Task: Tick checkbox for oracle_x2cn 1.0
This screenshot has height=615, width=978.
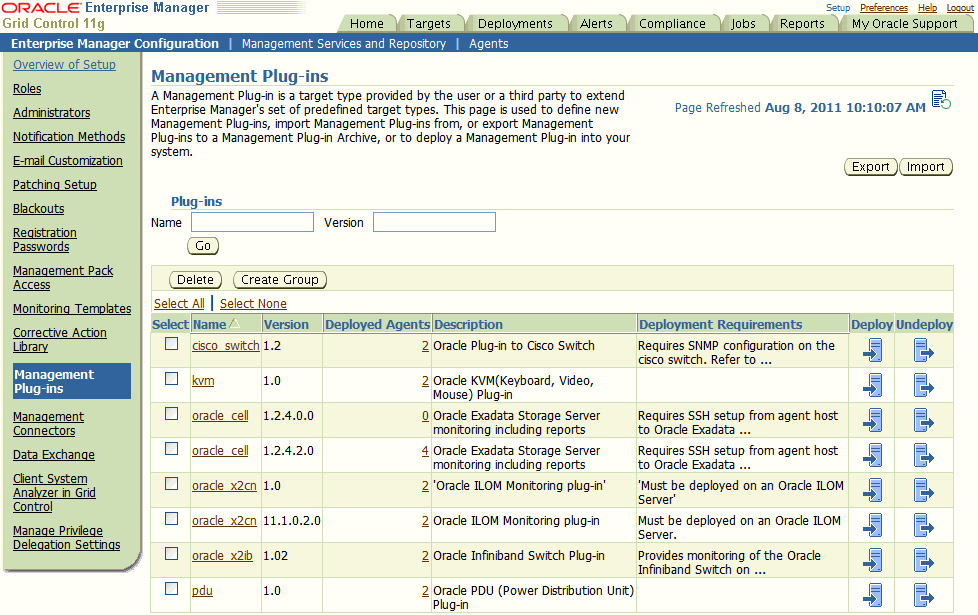Action: tap(172, 483)
